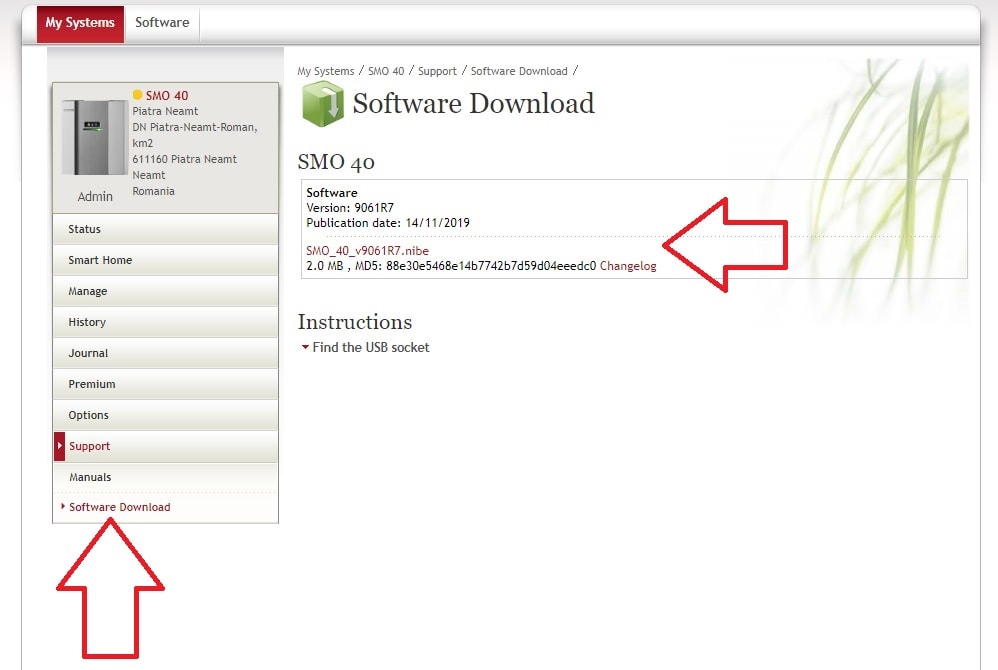Screen dimensions: 998x670
Task: Open the Premium section
Action: pyautogui.click(x=92, y=384)
